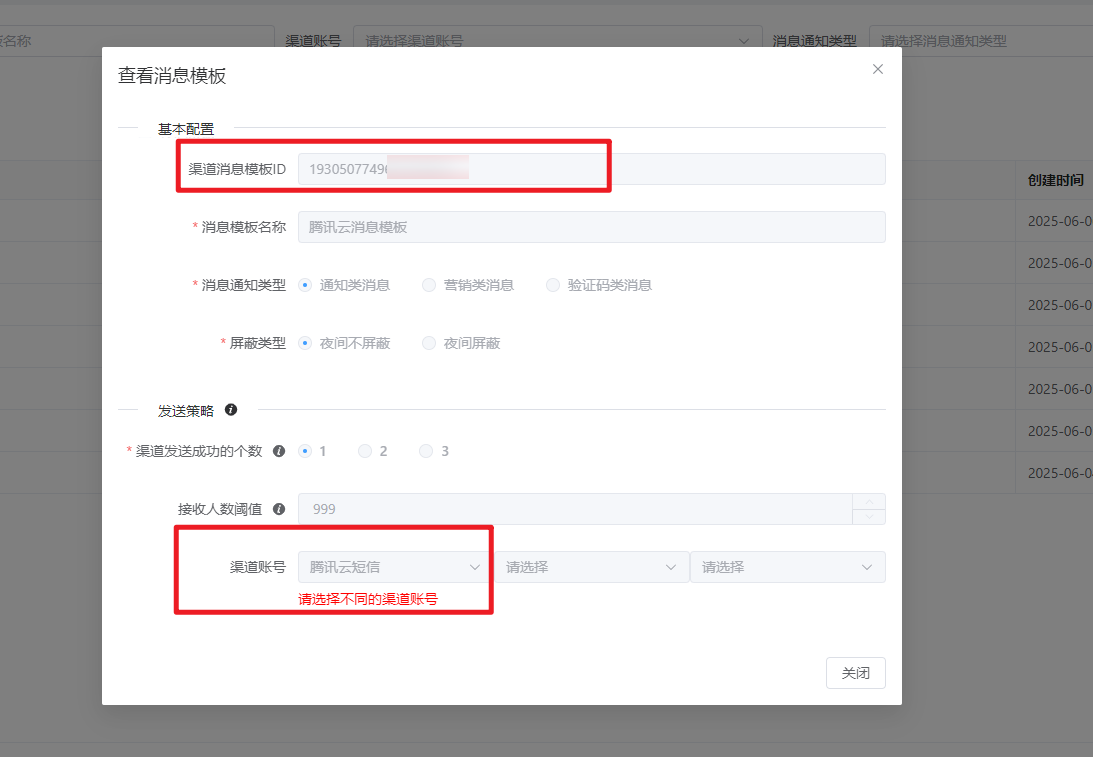Click info icon beside 接收人数阈值
1093x757 pixels.
coord(279,509)
